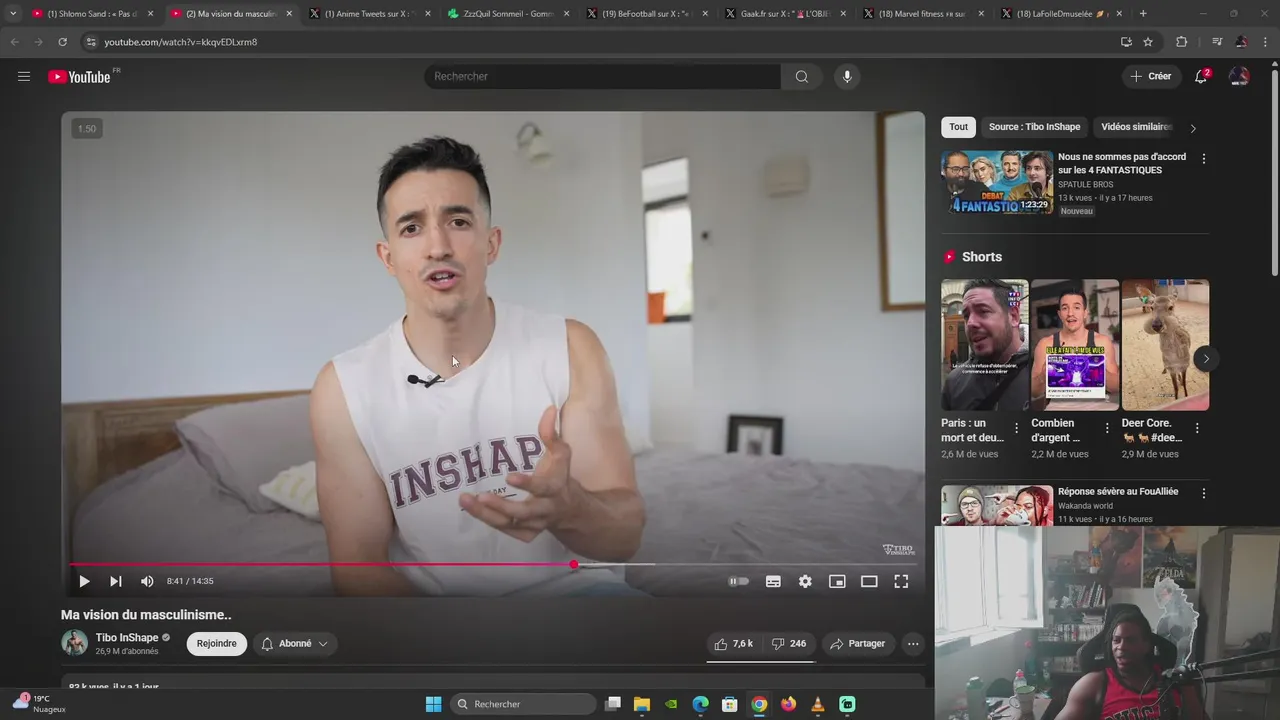This screenshot has width=1280, height=720.
Task: Switch to the Shlomo Sand tab
Action: coord(93,14)
